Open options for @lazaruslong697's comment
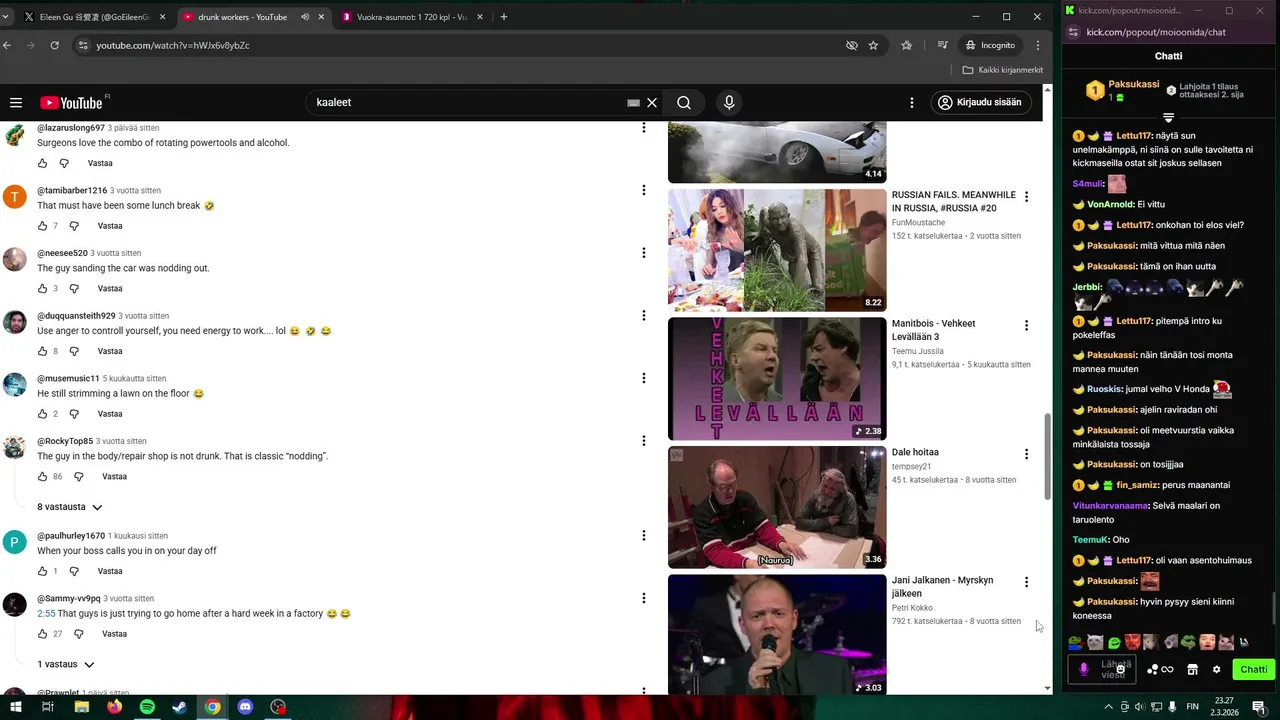The height and width of the screenshot is (720, 1280). point(644,128)
